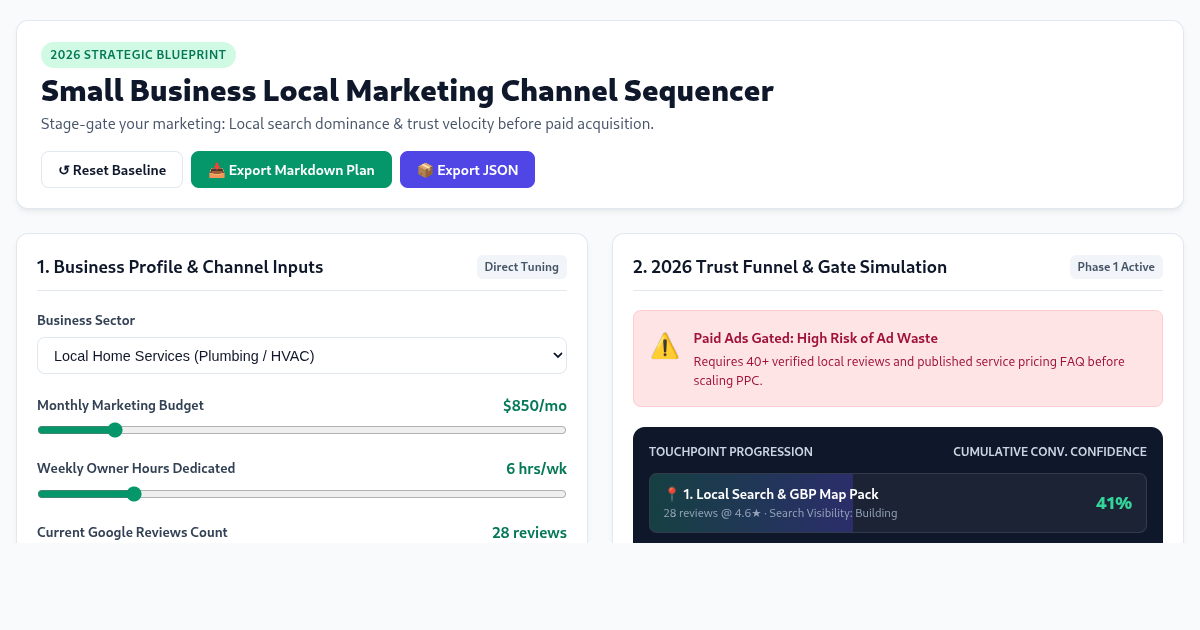This screenshot has height=630, width=1200.
Task: Click the package icon on Export JSON
Action: 425,170
